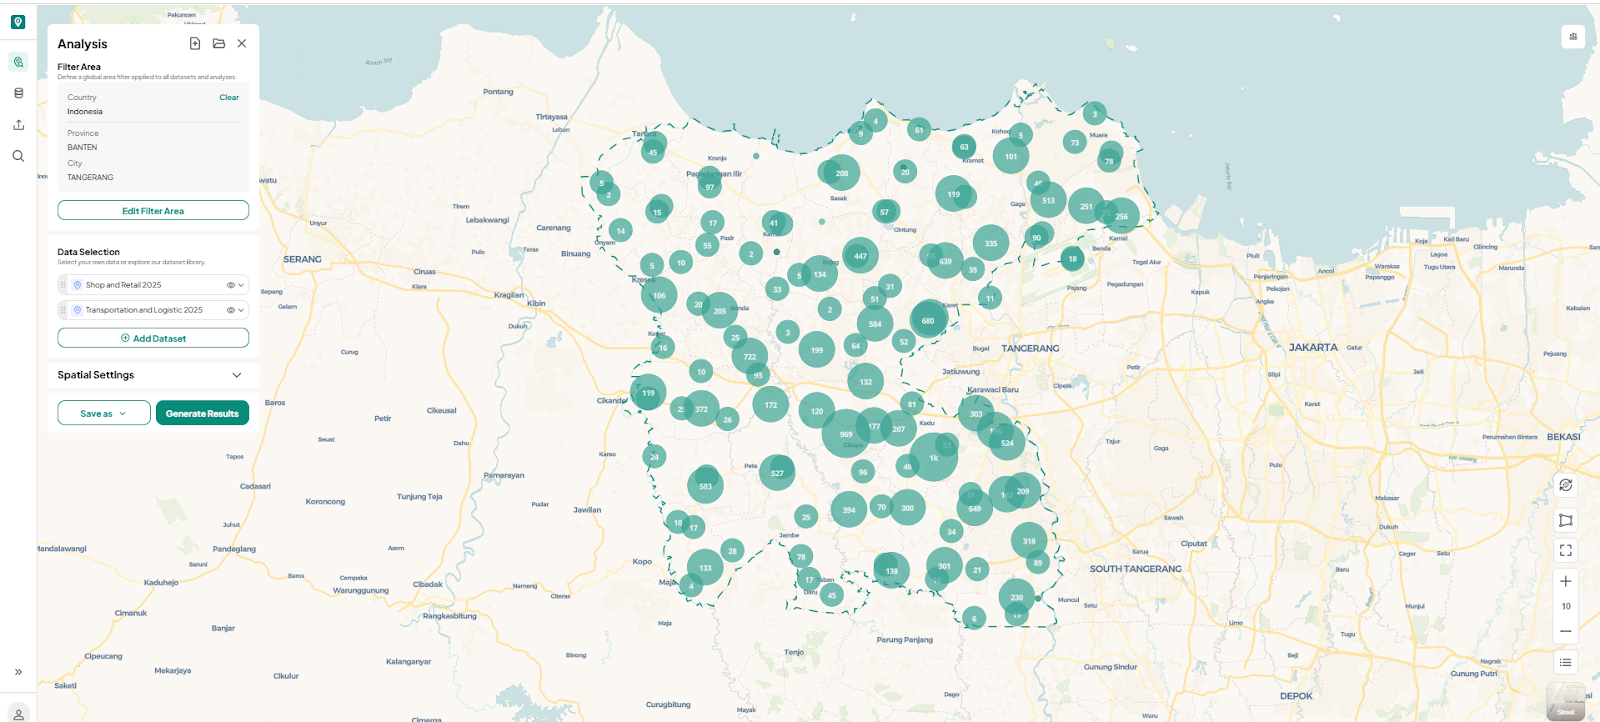Click Generate Results button

[202, 413]
